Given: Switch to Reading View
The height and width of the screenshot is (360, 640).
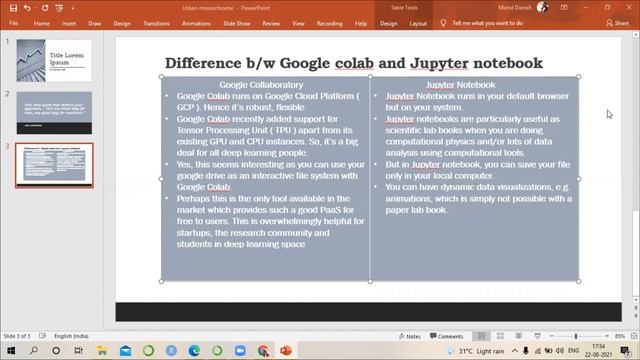Looking at the screenshot, I should point(518,336).
